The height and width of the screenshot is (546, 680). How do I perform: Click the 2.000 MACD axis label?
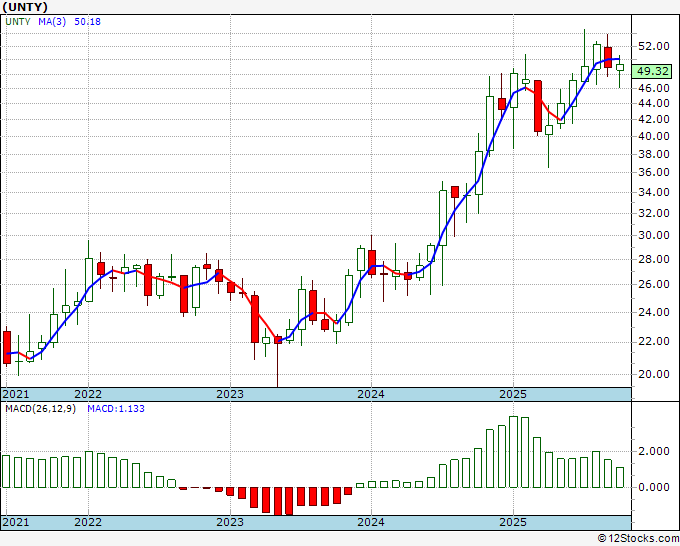[x=653, y=452]
